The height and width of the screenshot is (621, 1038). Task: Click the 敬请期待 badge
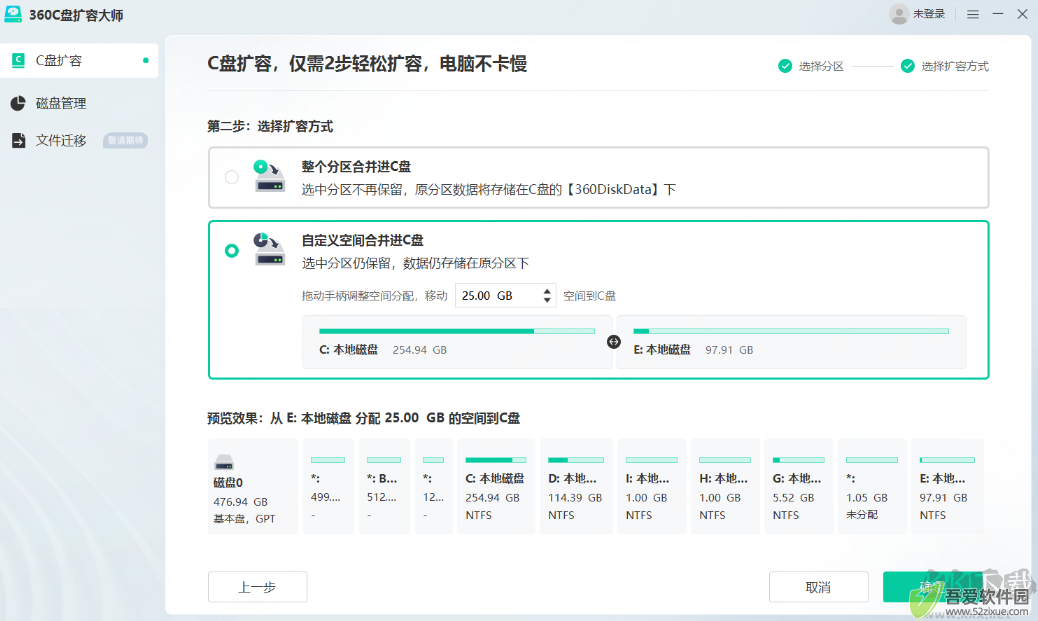click(125, 140)
